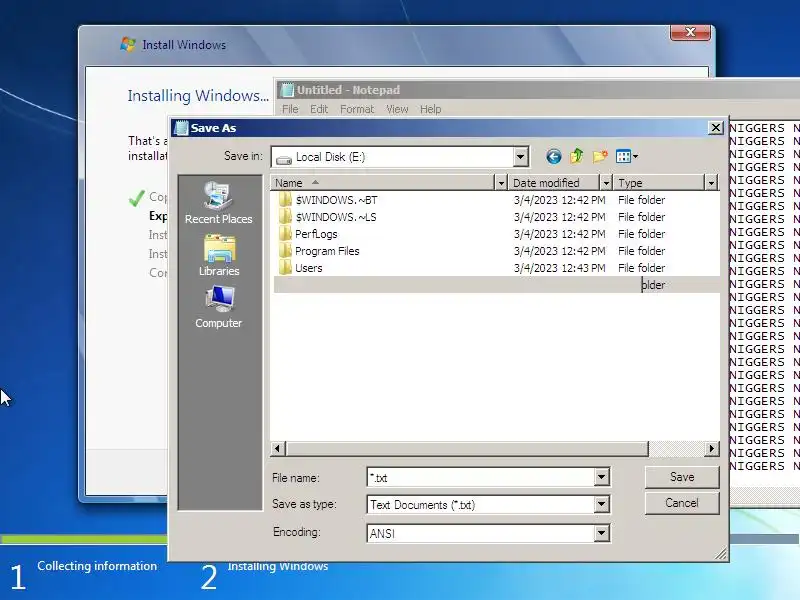
Task: Sort files by Type column header
Action: pos(660,183)
